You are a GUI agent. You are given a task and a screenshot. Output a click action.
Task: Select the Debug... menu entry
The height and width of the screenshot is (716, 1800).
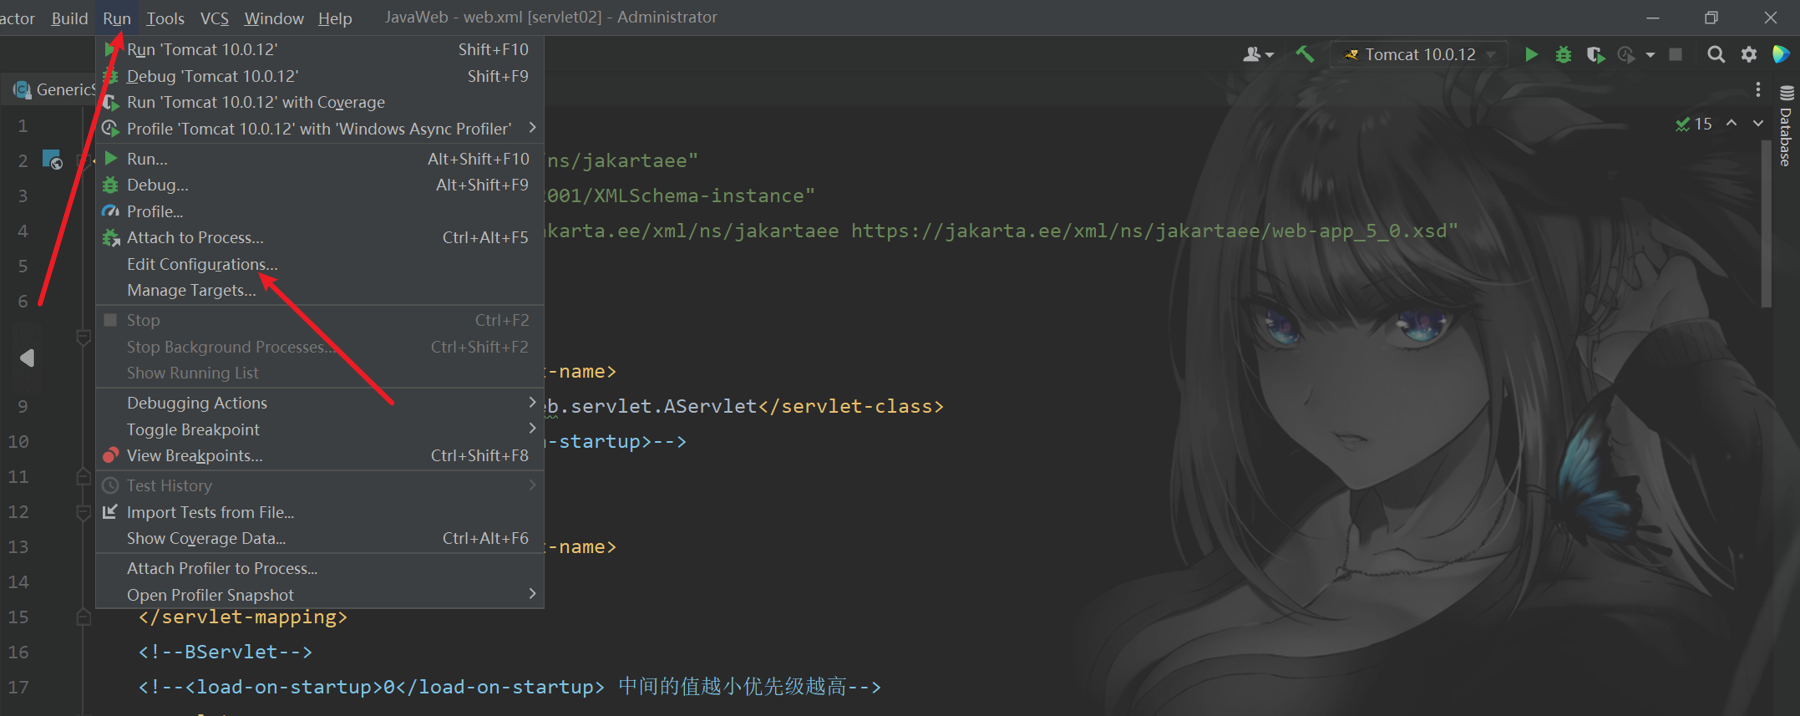320,185
